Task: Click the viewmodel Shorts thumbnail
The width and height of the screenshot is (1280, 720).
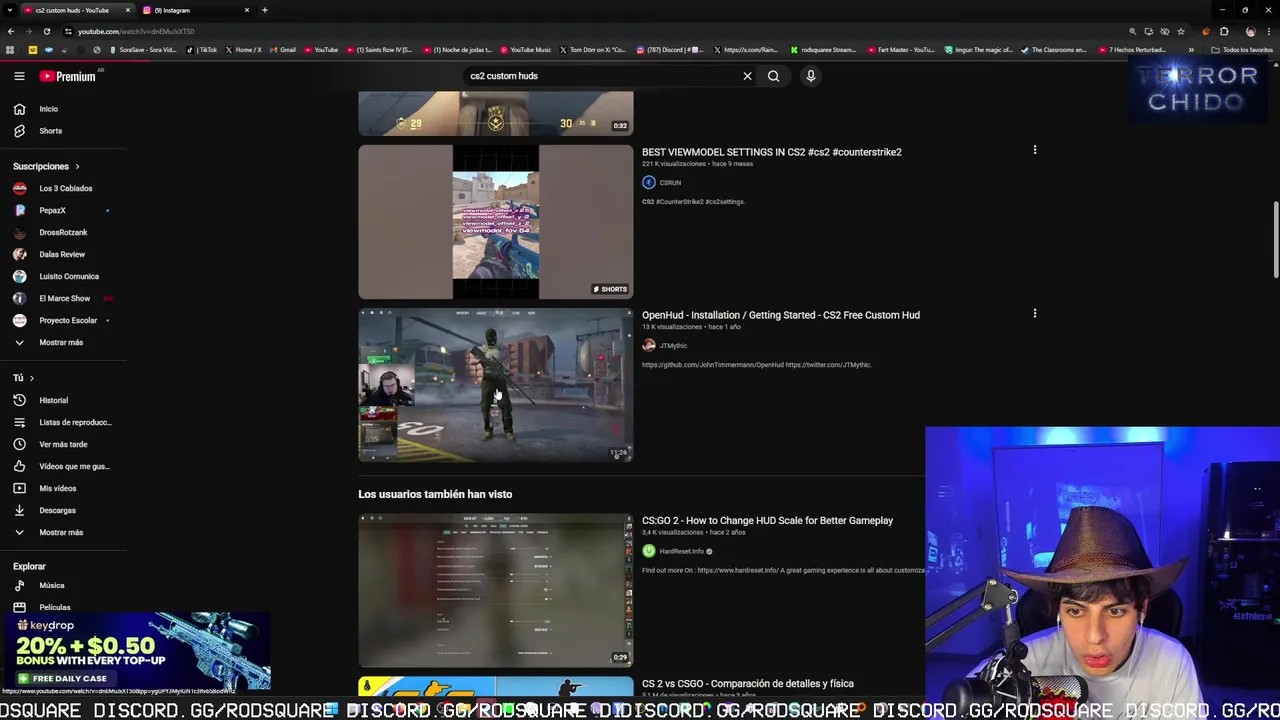Action: tap(496, 222)
